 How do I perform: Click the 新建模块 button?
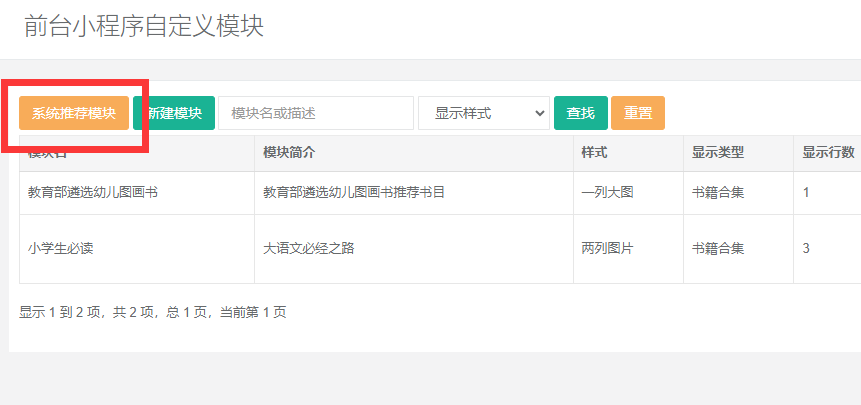174,113
